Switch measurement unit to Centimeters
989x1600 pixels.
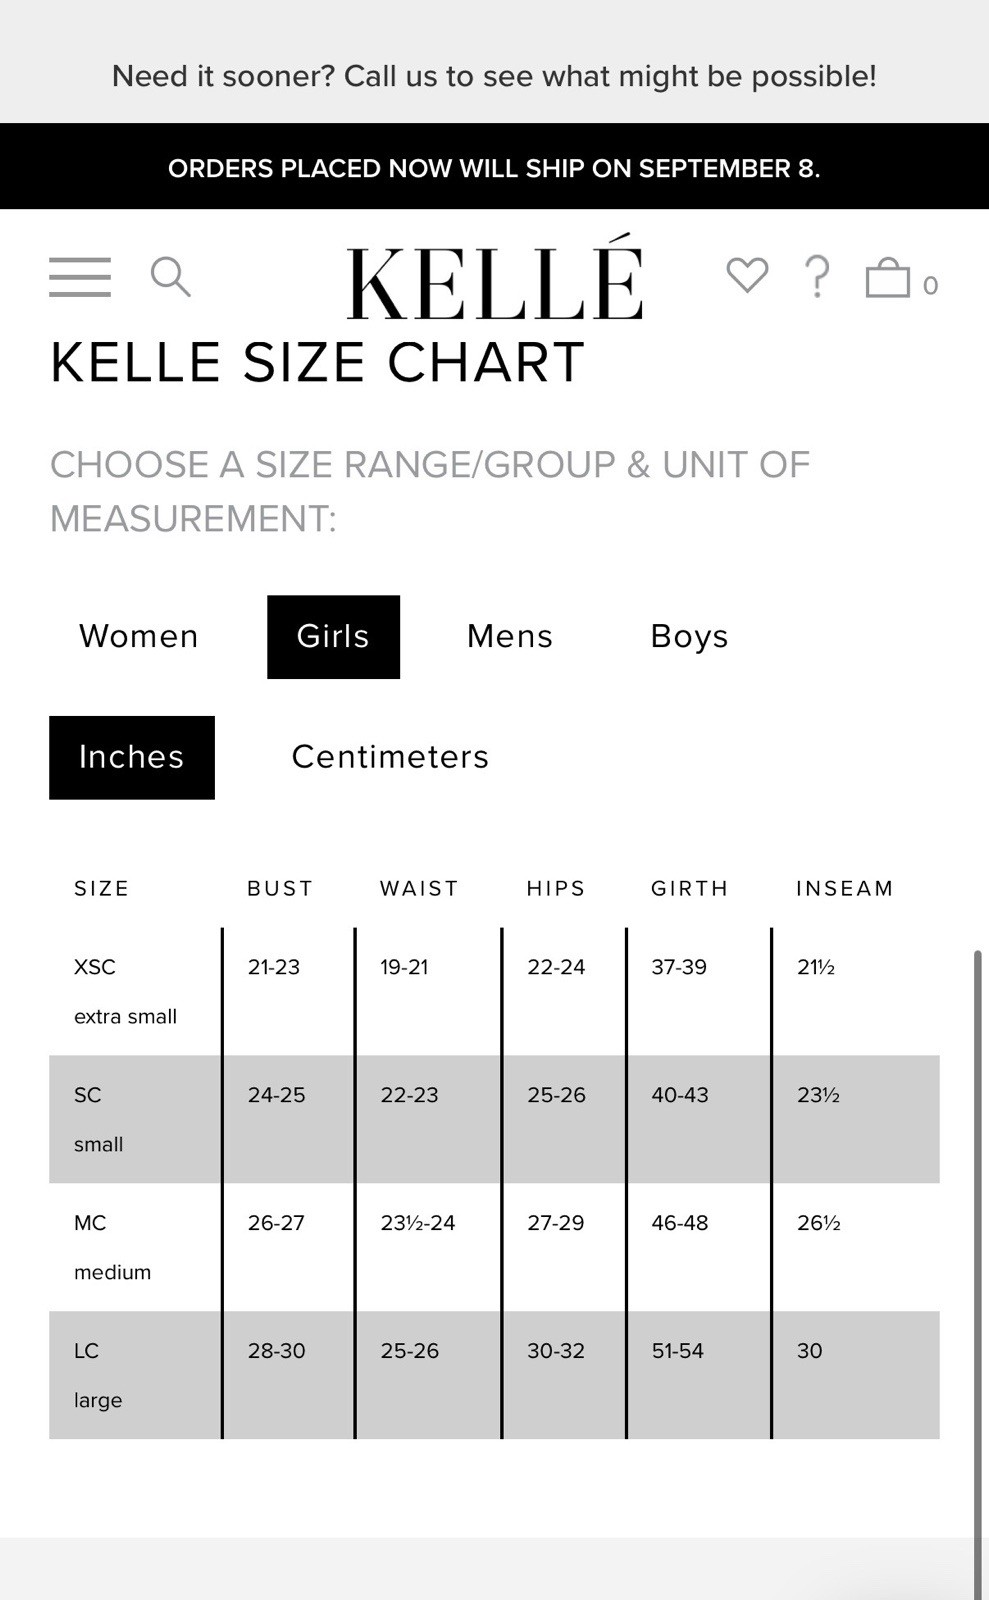tap(390, 757)
